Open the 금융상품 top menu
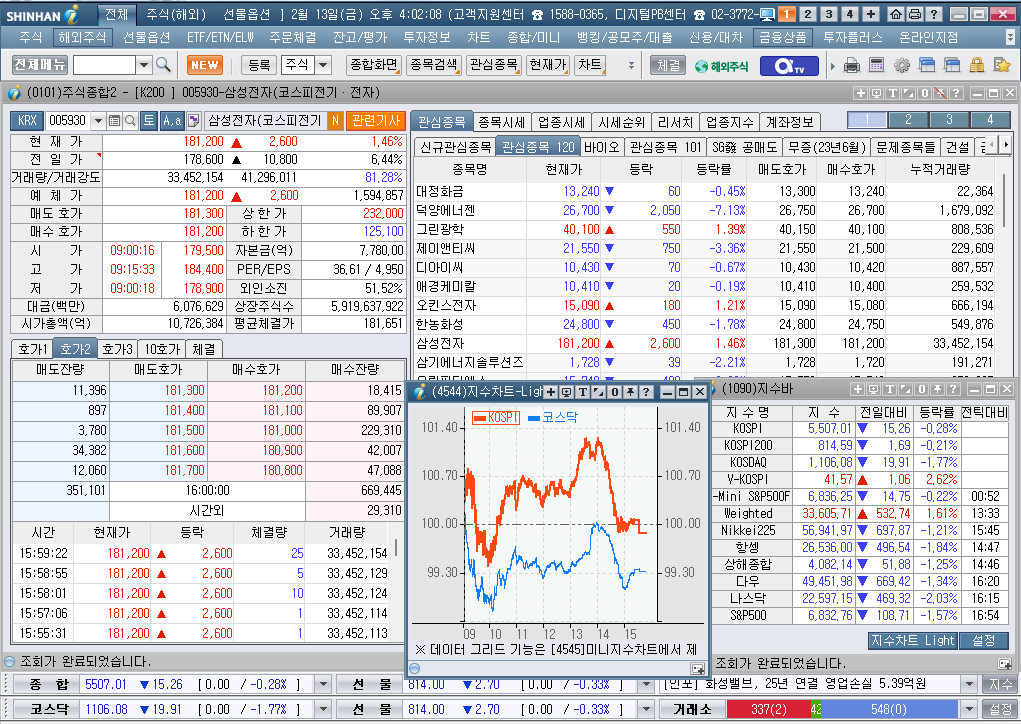The image size is (1021, 724). coord(783,38)
